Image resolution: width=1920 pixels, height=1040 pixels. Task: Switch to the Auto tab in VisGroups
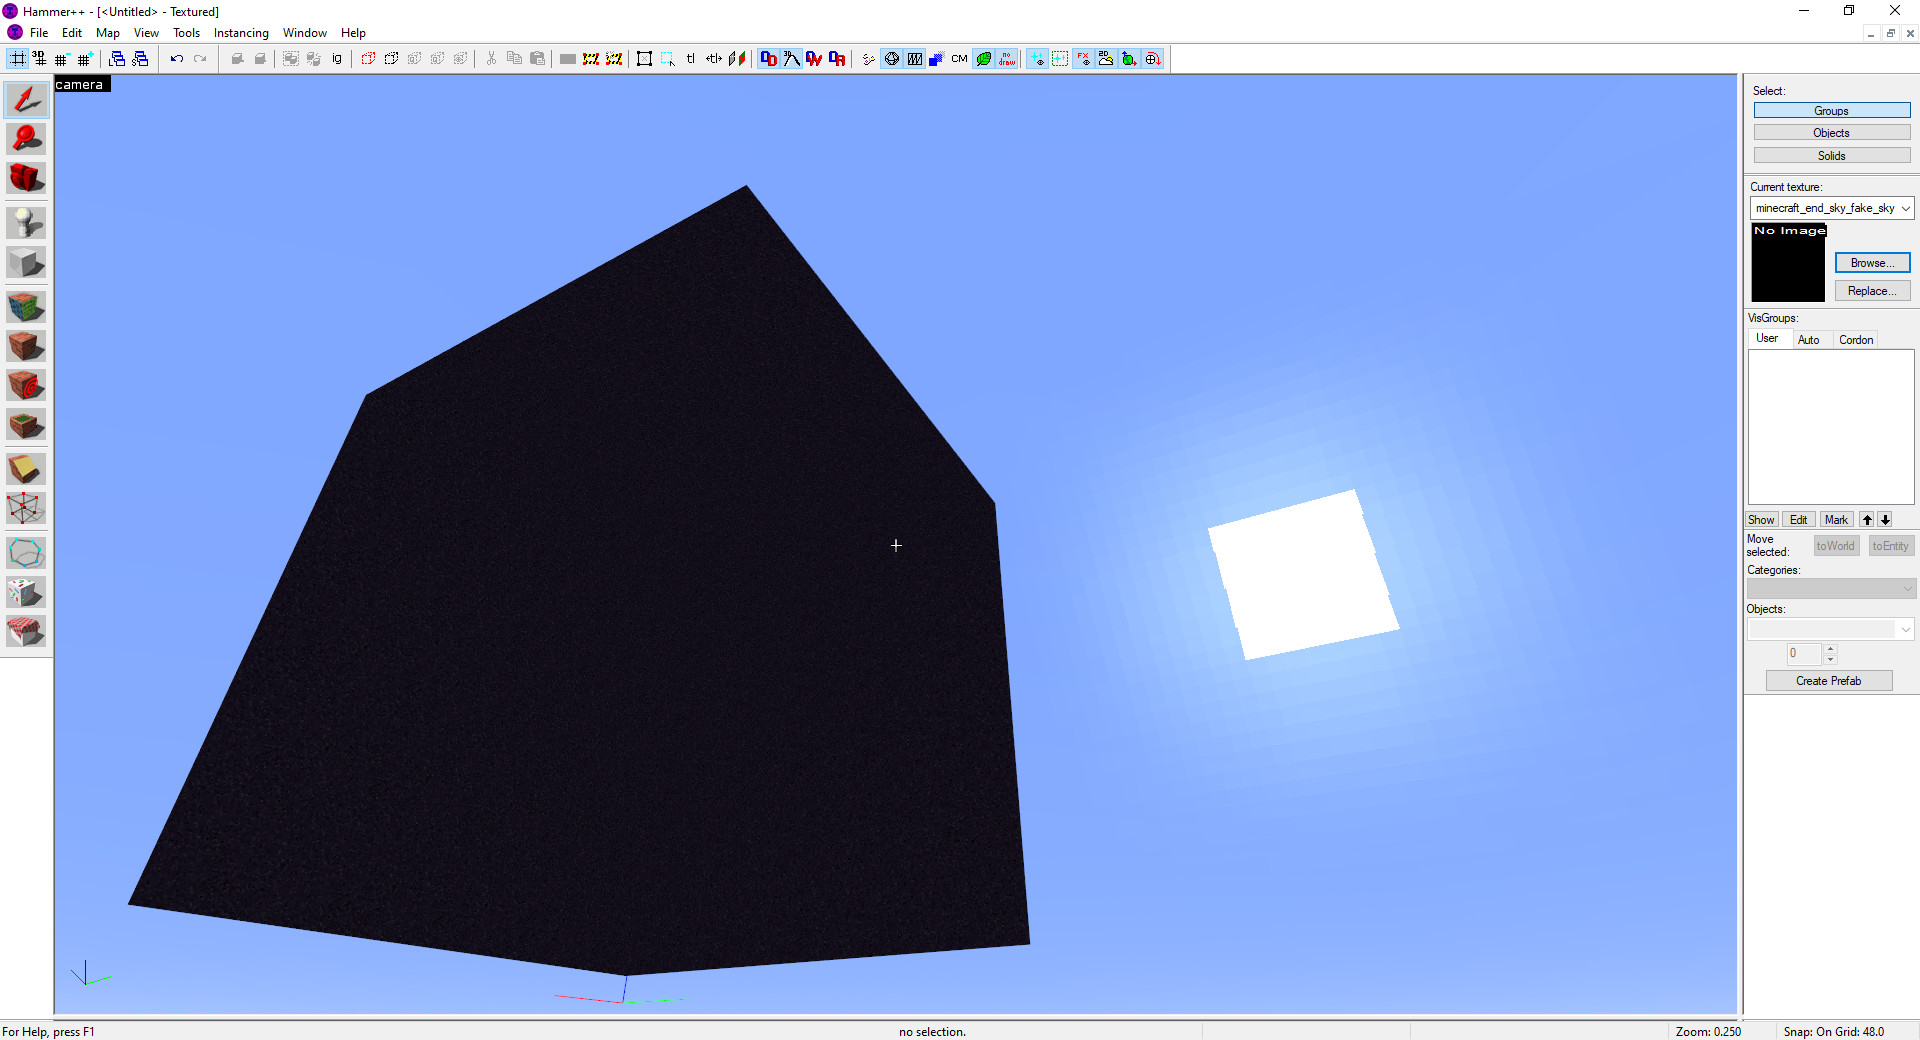click(x=1811, y=339)
